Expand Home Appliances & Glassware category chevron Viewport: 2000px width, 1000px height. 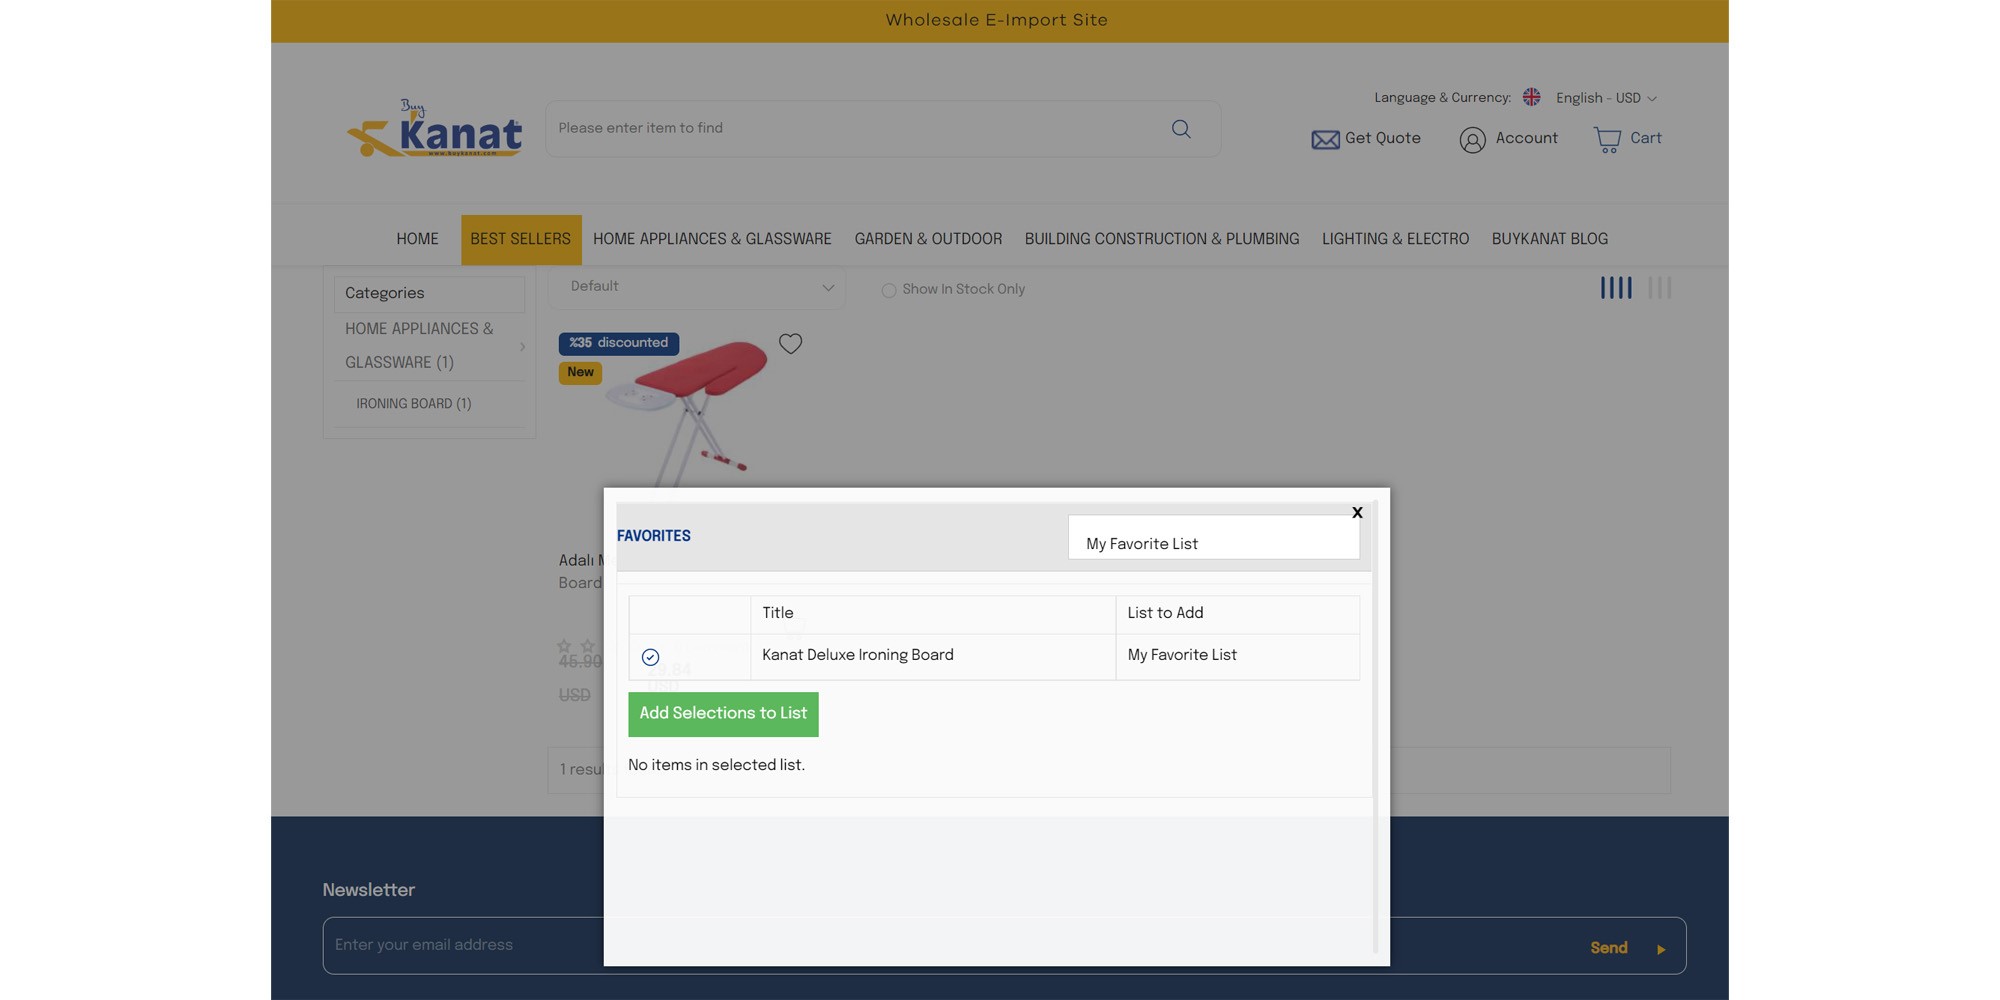click(x=522, y=347)
